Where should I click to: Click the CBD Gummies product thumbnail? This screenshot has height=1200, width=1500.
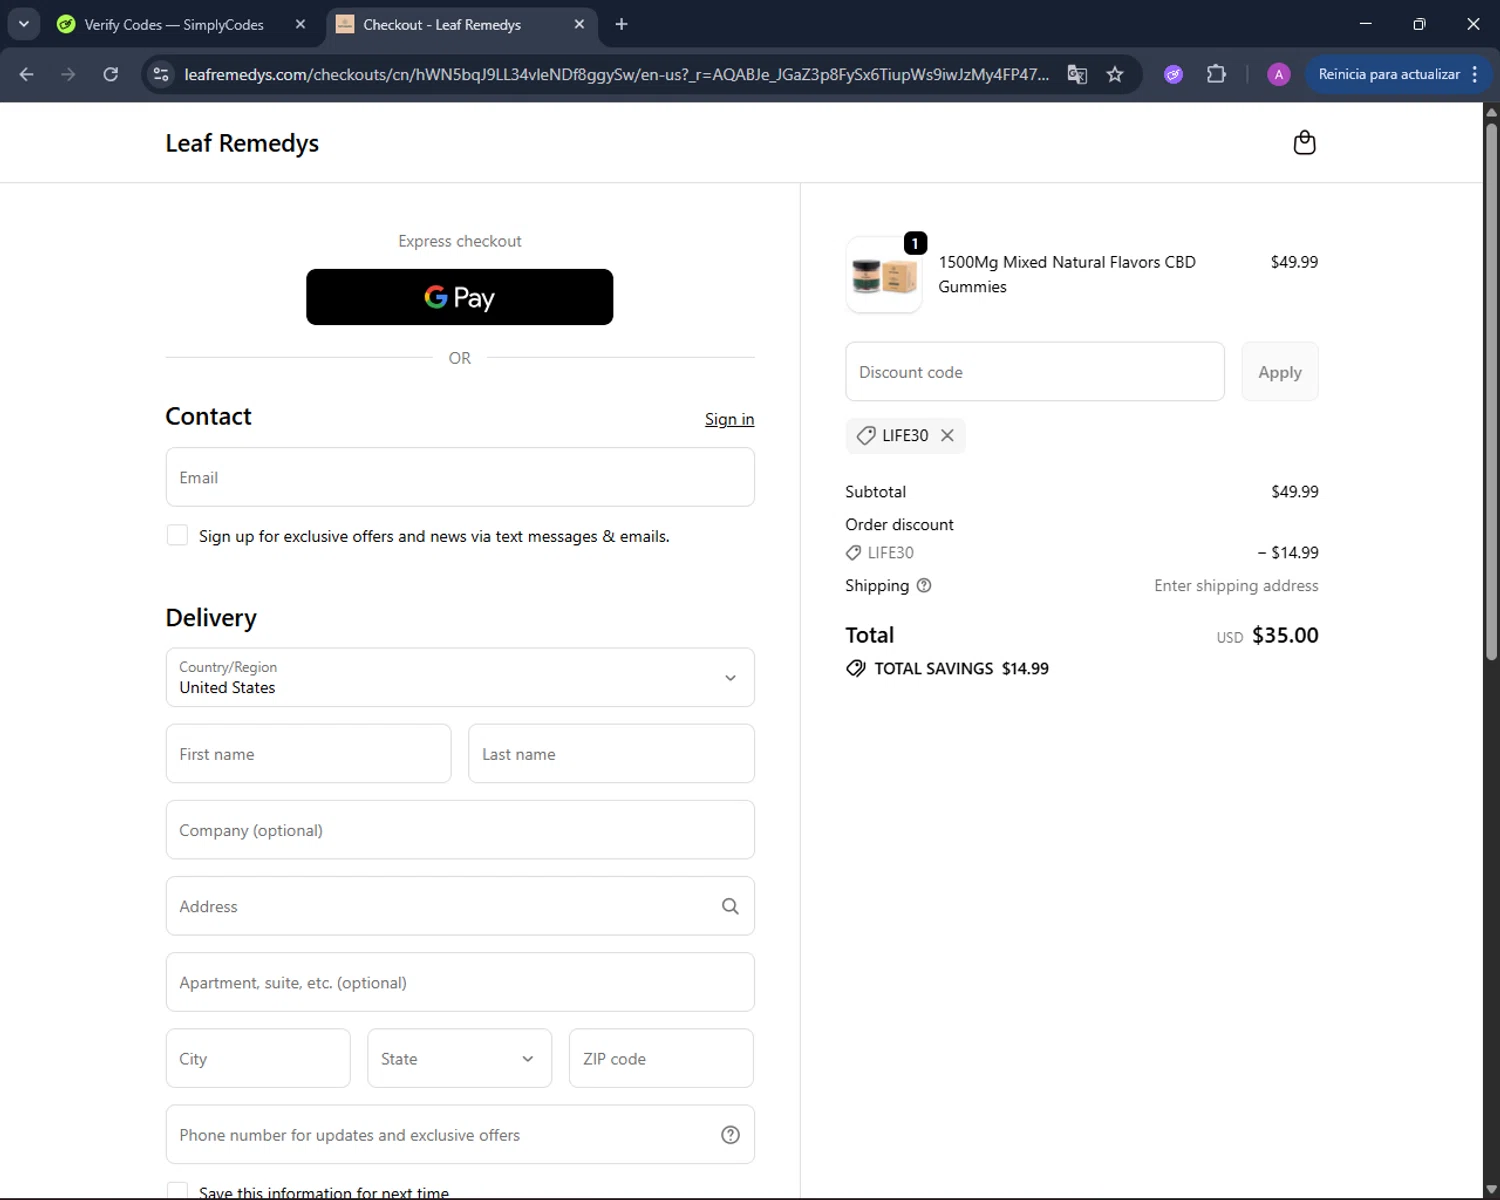click(x=884, y=275)
